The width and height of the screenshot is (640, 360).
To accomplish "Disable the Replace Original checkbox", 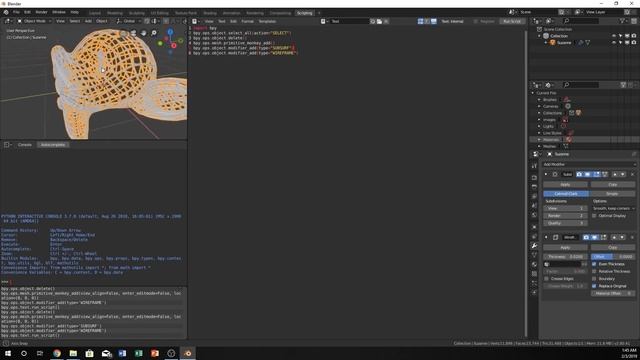I will click(594, 286).
